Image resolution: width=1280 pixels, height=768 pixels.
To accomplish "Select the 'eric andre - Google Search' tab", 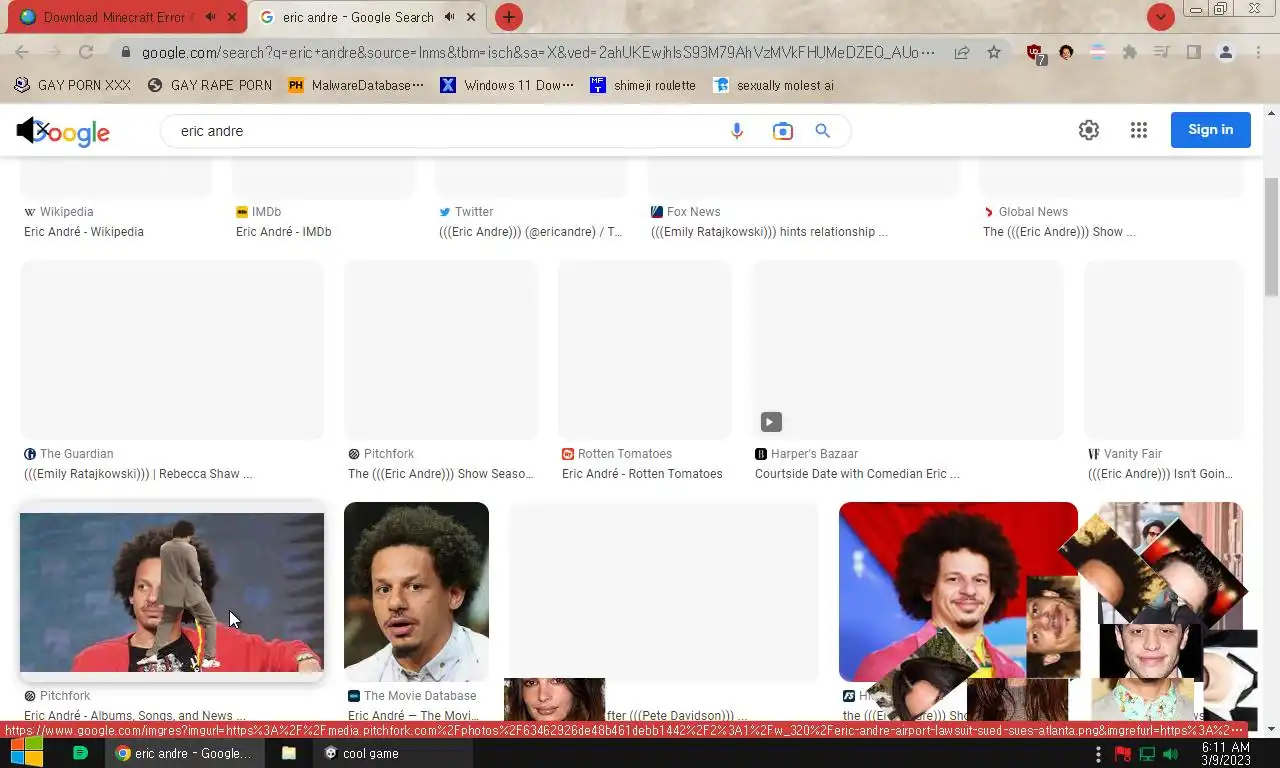I will point(358,17).
